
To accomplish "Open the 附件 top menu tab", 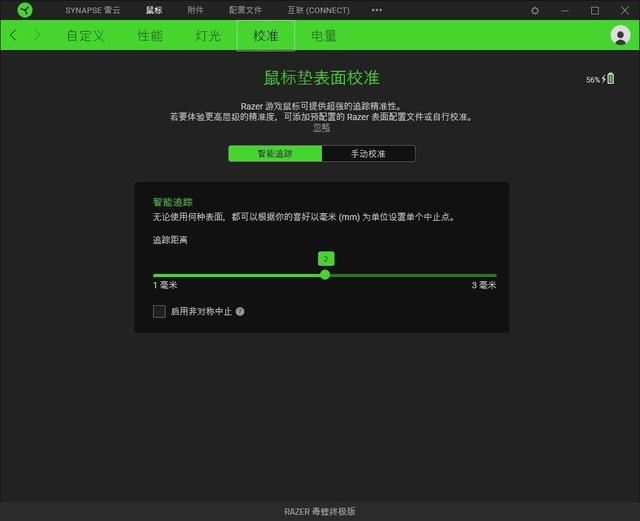I will tap(195, 10).
